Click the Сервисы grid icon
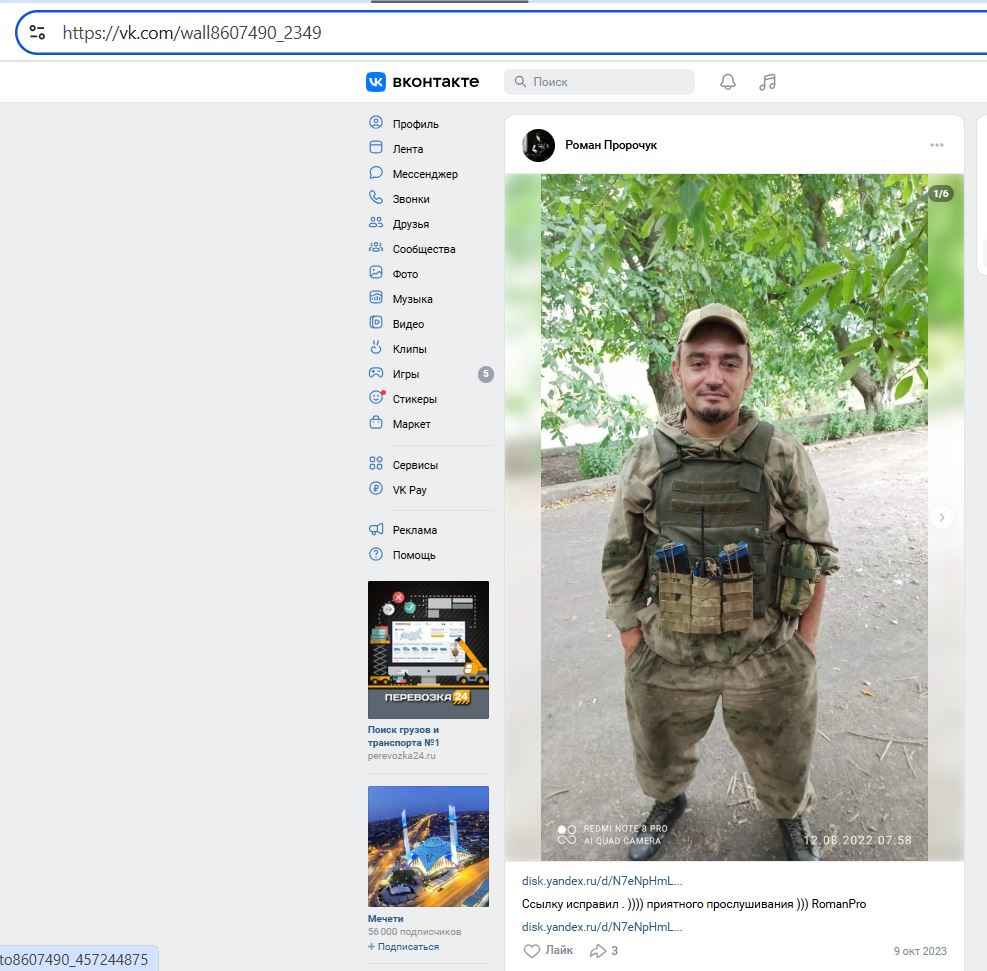The image size is (987, 971). click(376, 464)
